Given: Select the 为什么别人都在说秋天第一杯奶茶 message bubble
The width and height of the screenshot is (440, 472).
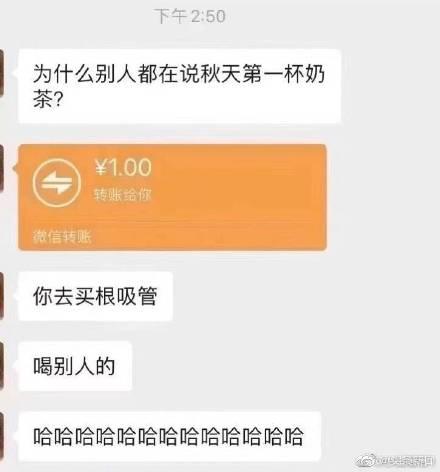Looking at the screenshot, I should click(x=180, y=86).
